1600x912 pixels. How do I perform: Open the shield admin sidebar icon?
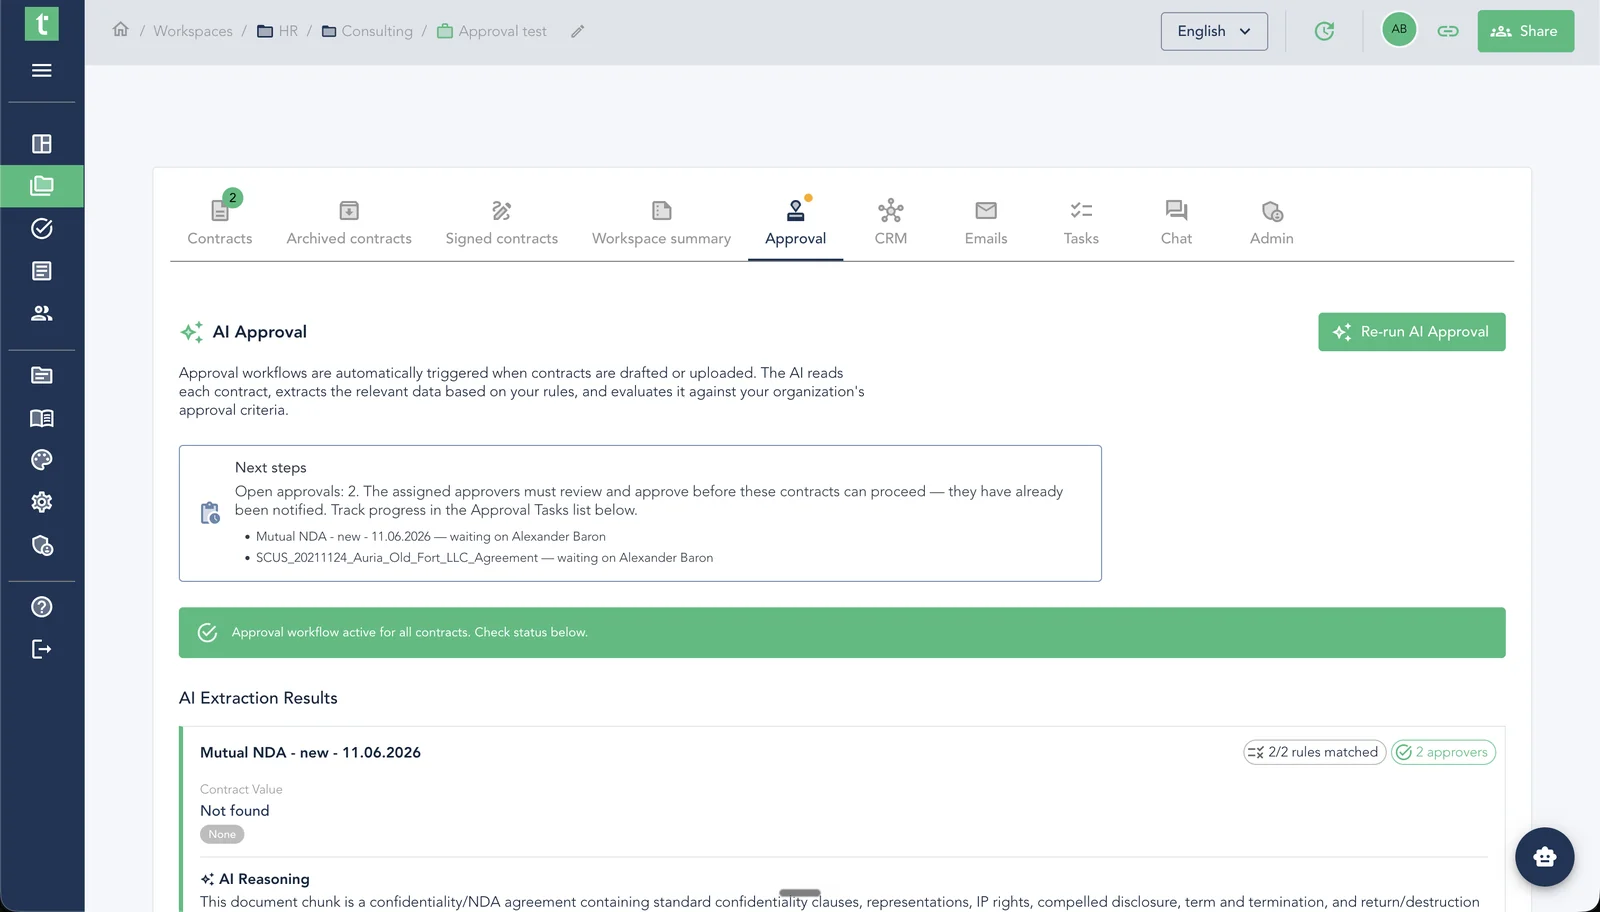(41, 545)
